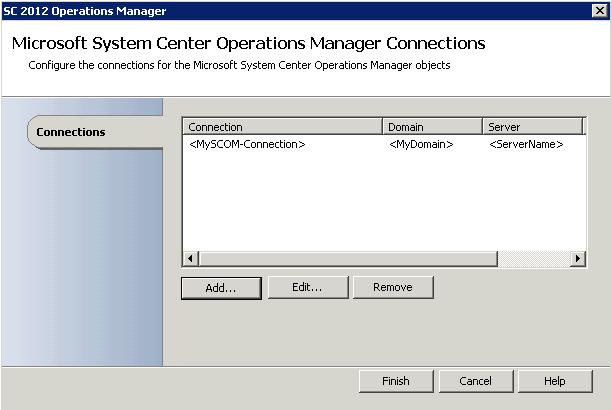Click the right scroll arrow of list
Screen dimensions: 611x410
tap(578, 258)
